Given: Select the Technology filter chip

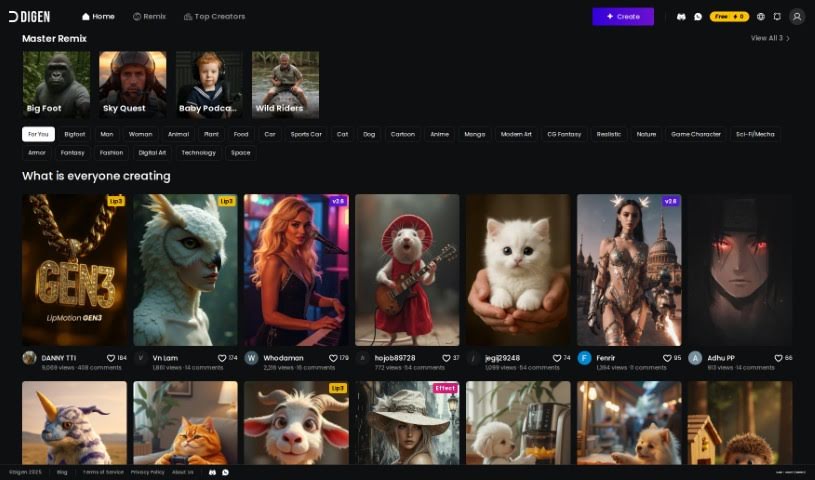Looking at the screenshot, I should [199, 153].
